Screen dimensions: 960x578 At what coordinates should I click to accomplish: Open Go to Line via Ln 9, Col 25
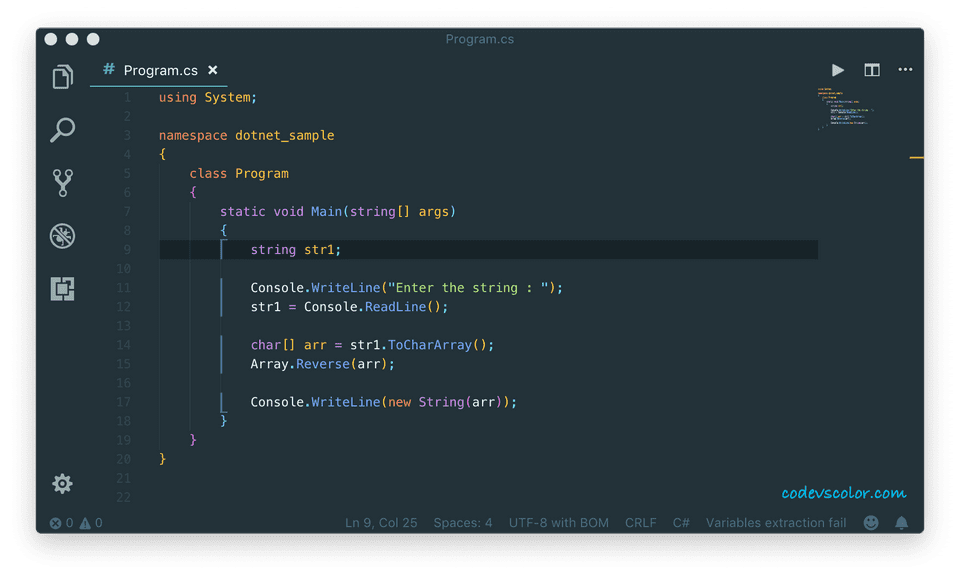(381, 522)
